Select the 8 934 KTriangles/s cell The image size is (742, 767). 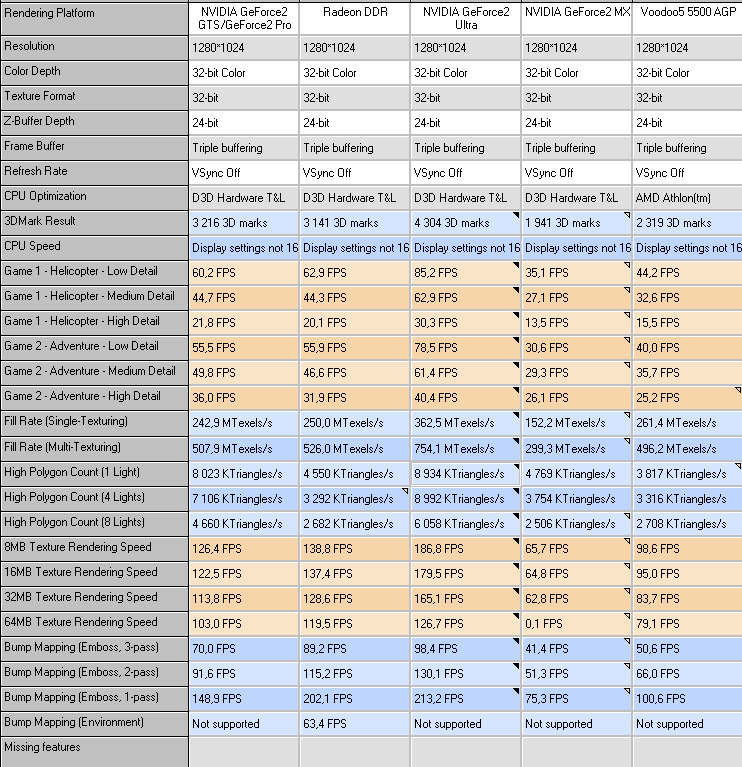465,474
